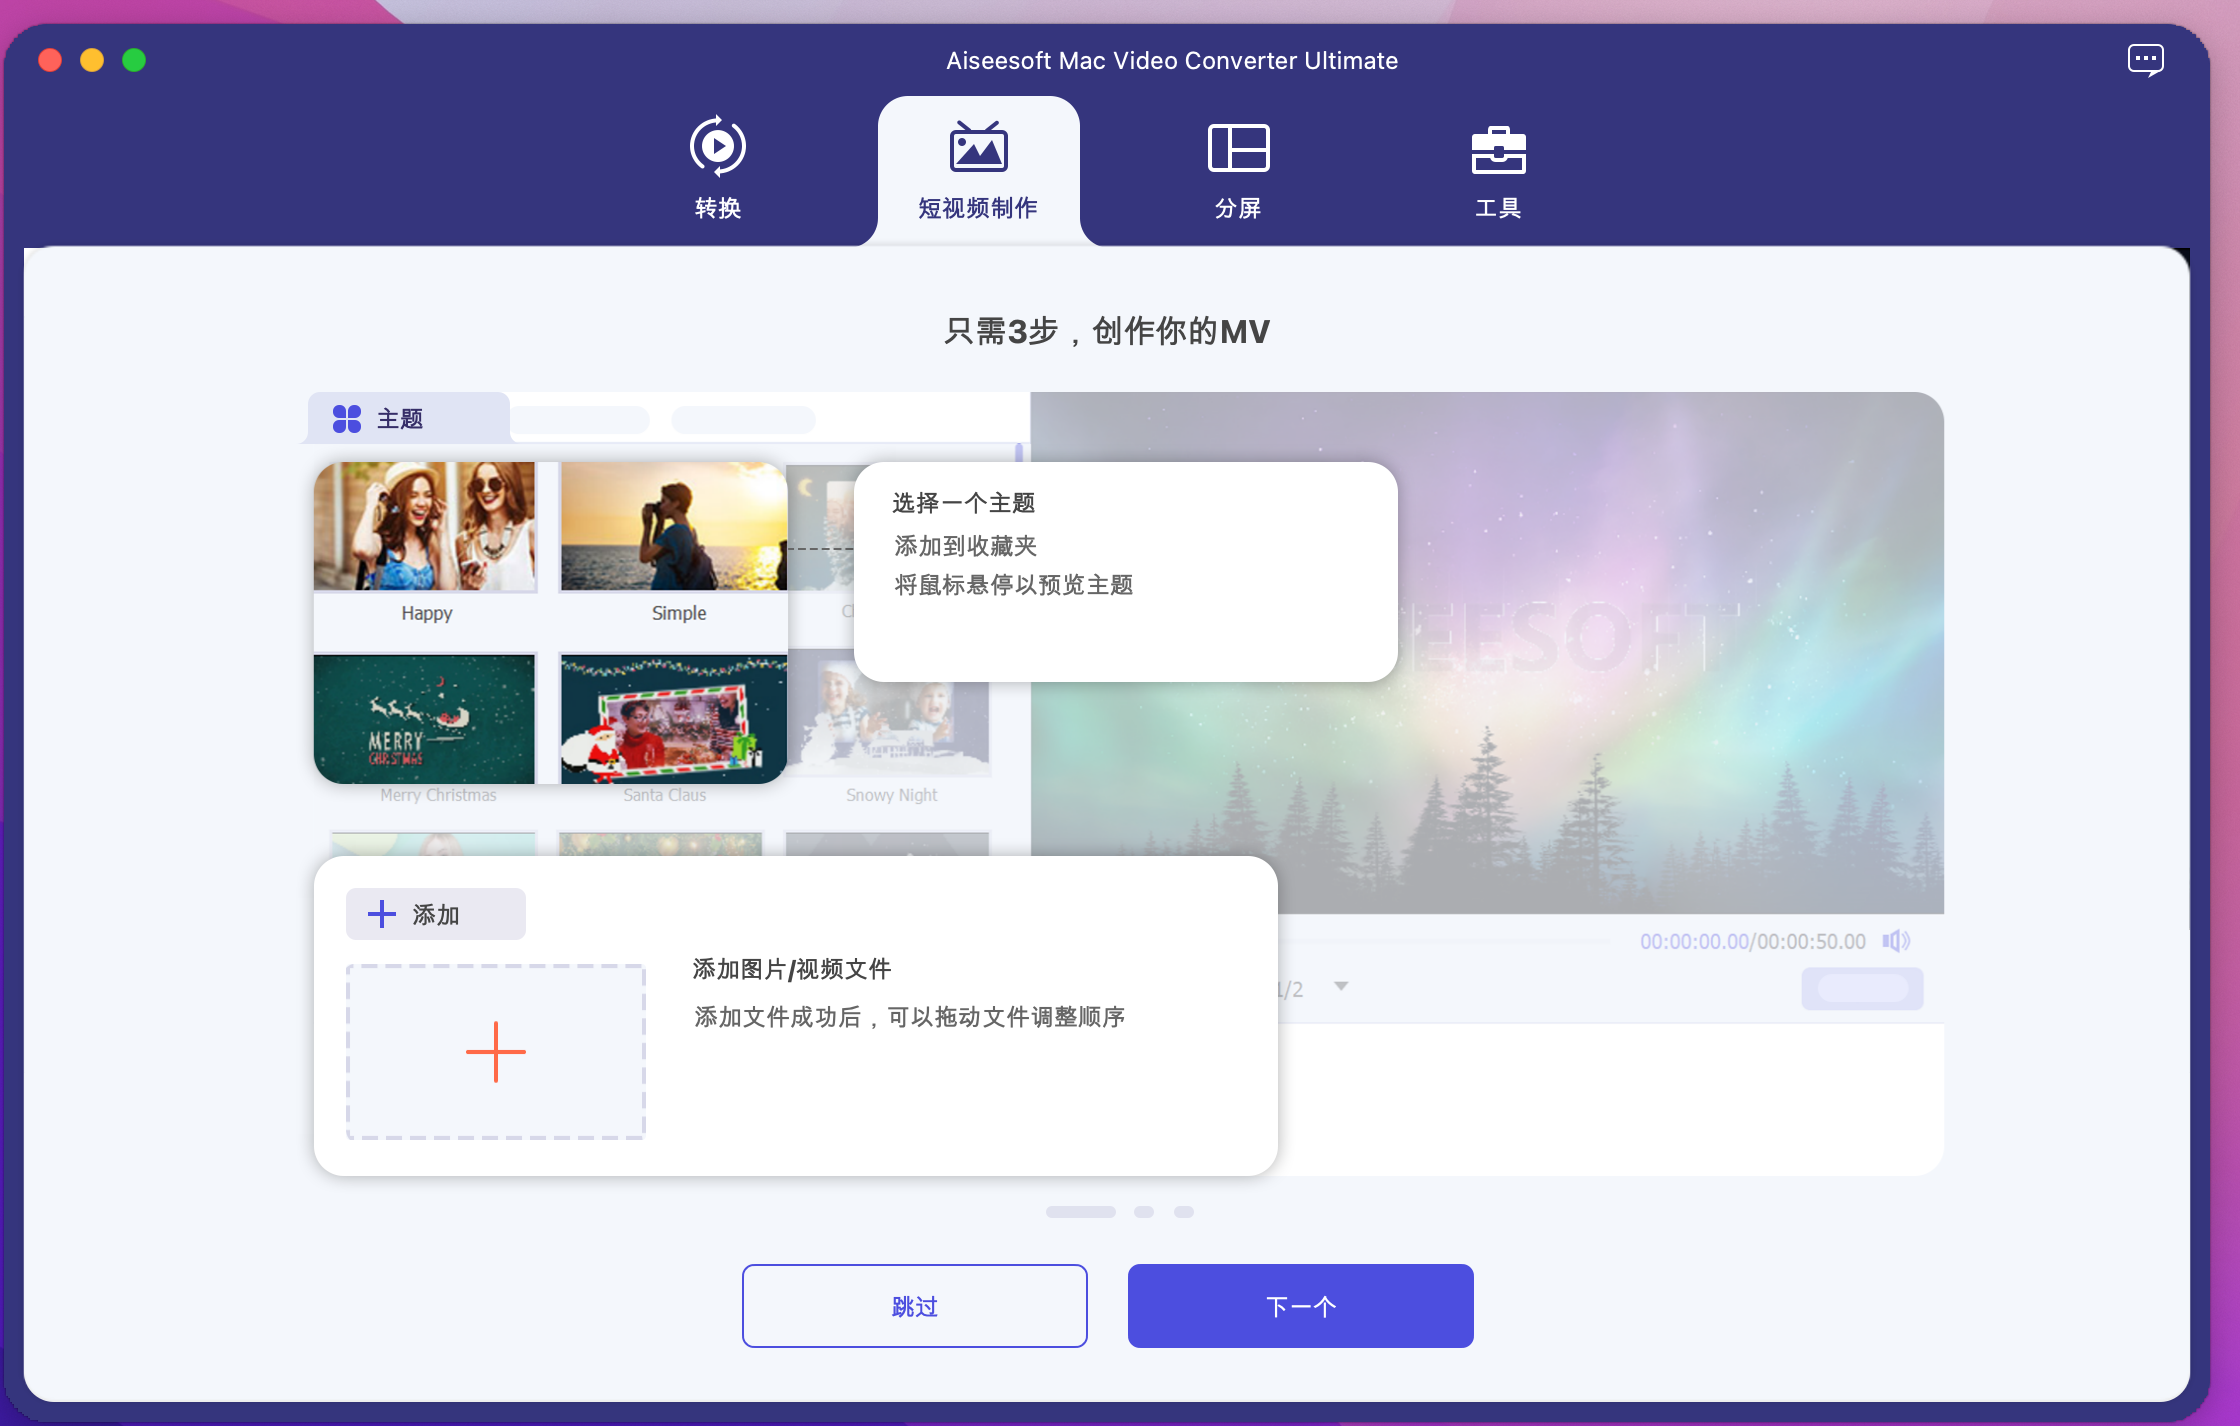Screen dimensions: 2240x1426
Task: Open the 工具 toolbox icon
Action: pos(1497,150)
